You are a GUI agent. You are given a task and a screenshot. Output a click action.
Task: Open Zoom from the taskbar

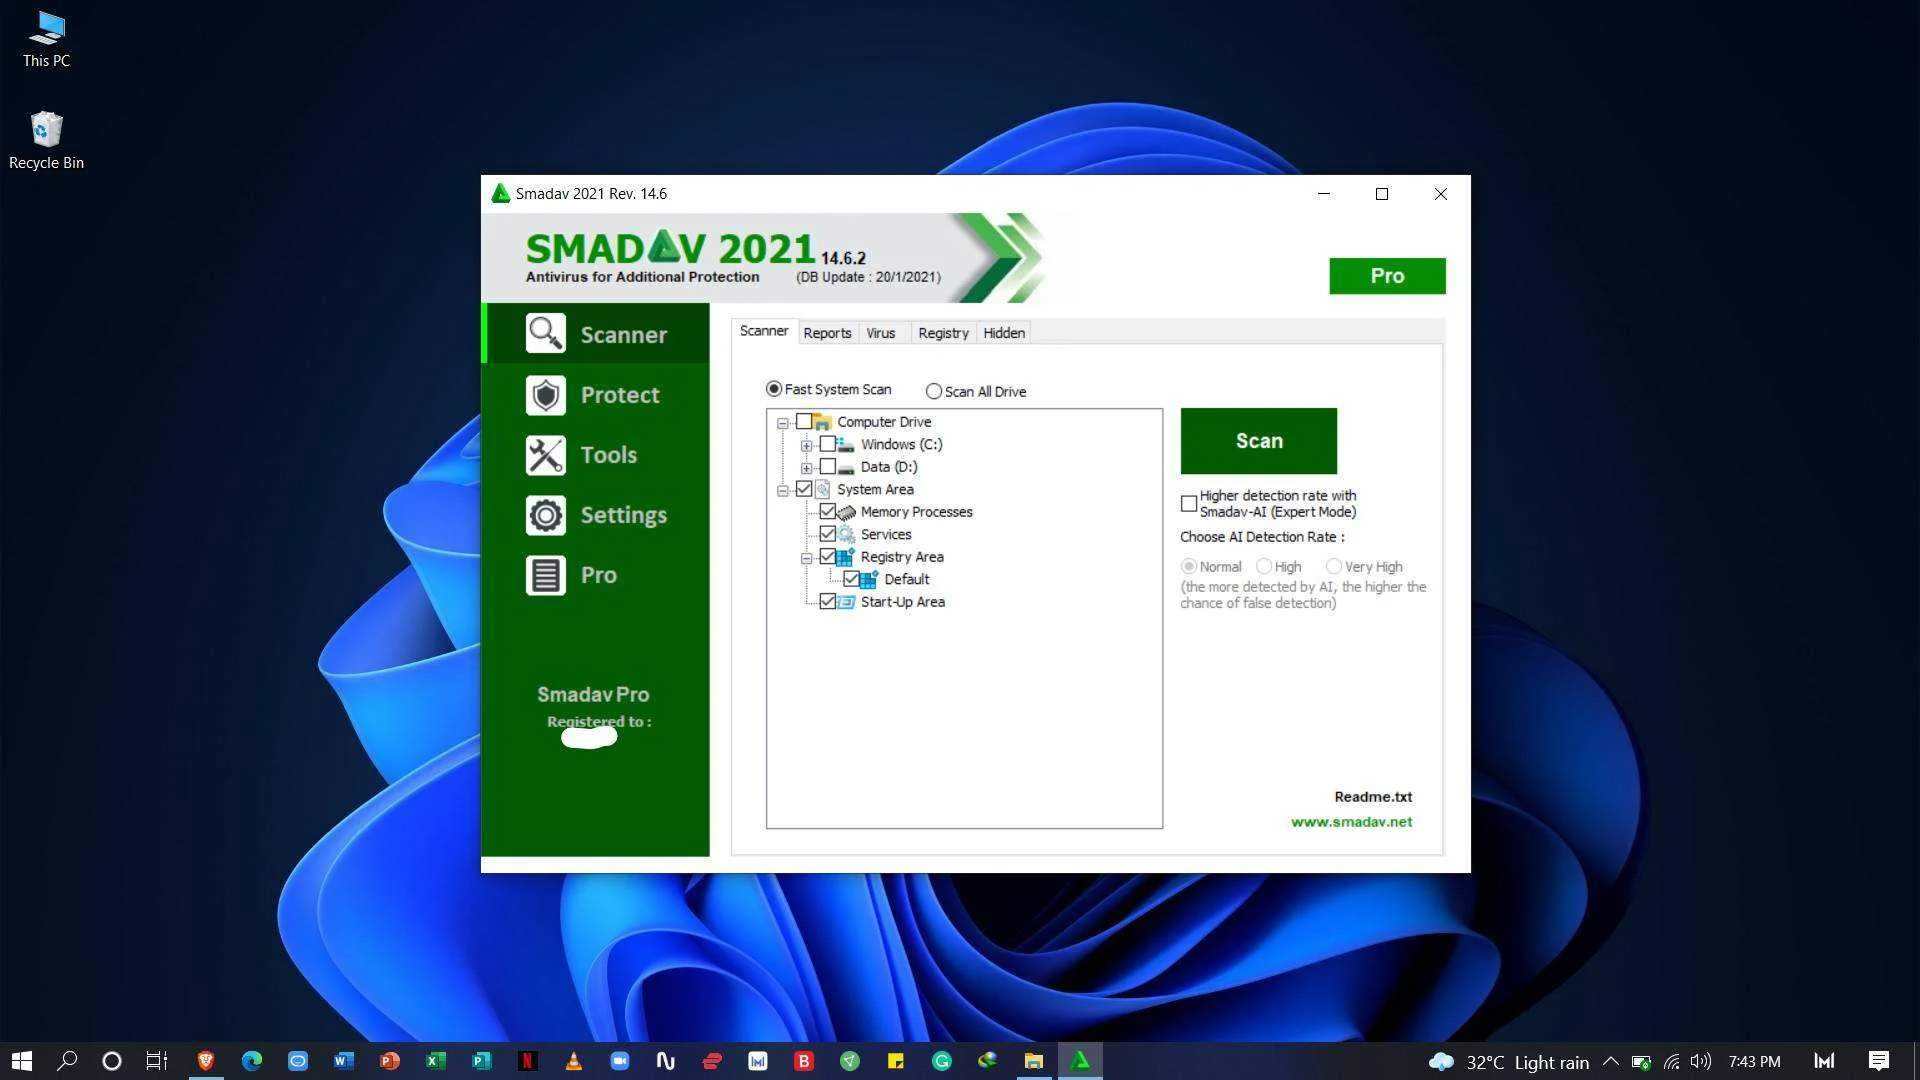pyautogui.click(x=619, y=1061)
